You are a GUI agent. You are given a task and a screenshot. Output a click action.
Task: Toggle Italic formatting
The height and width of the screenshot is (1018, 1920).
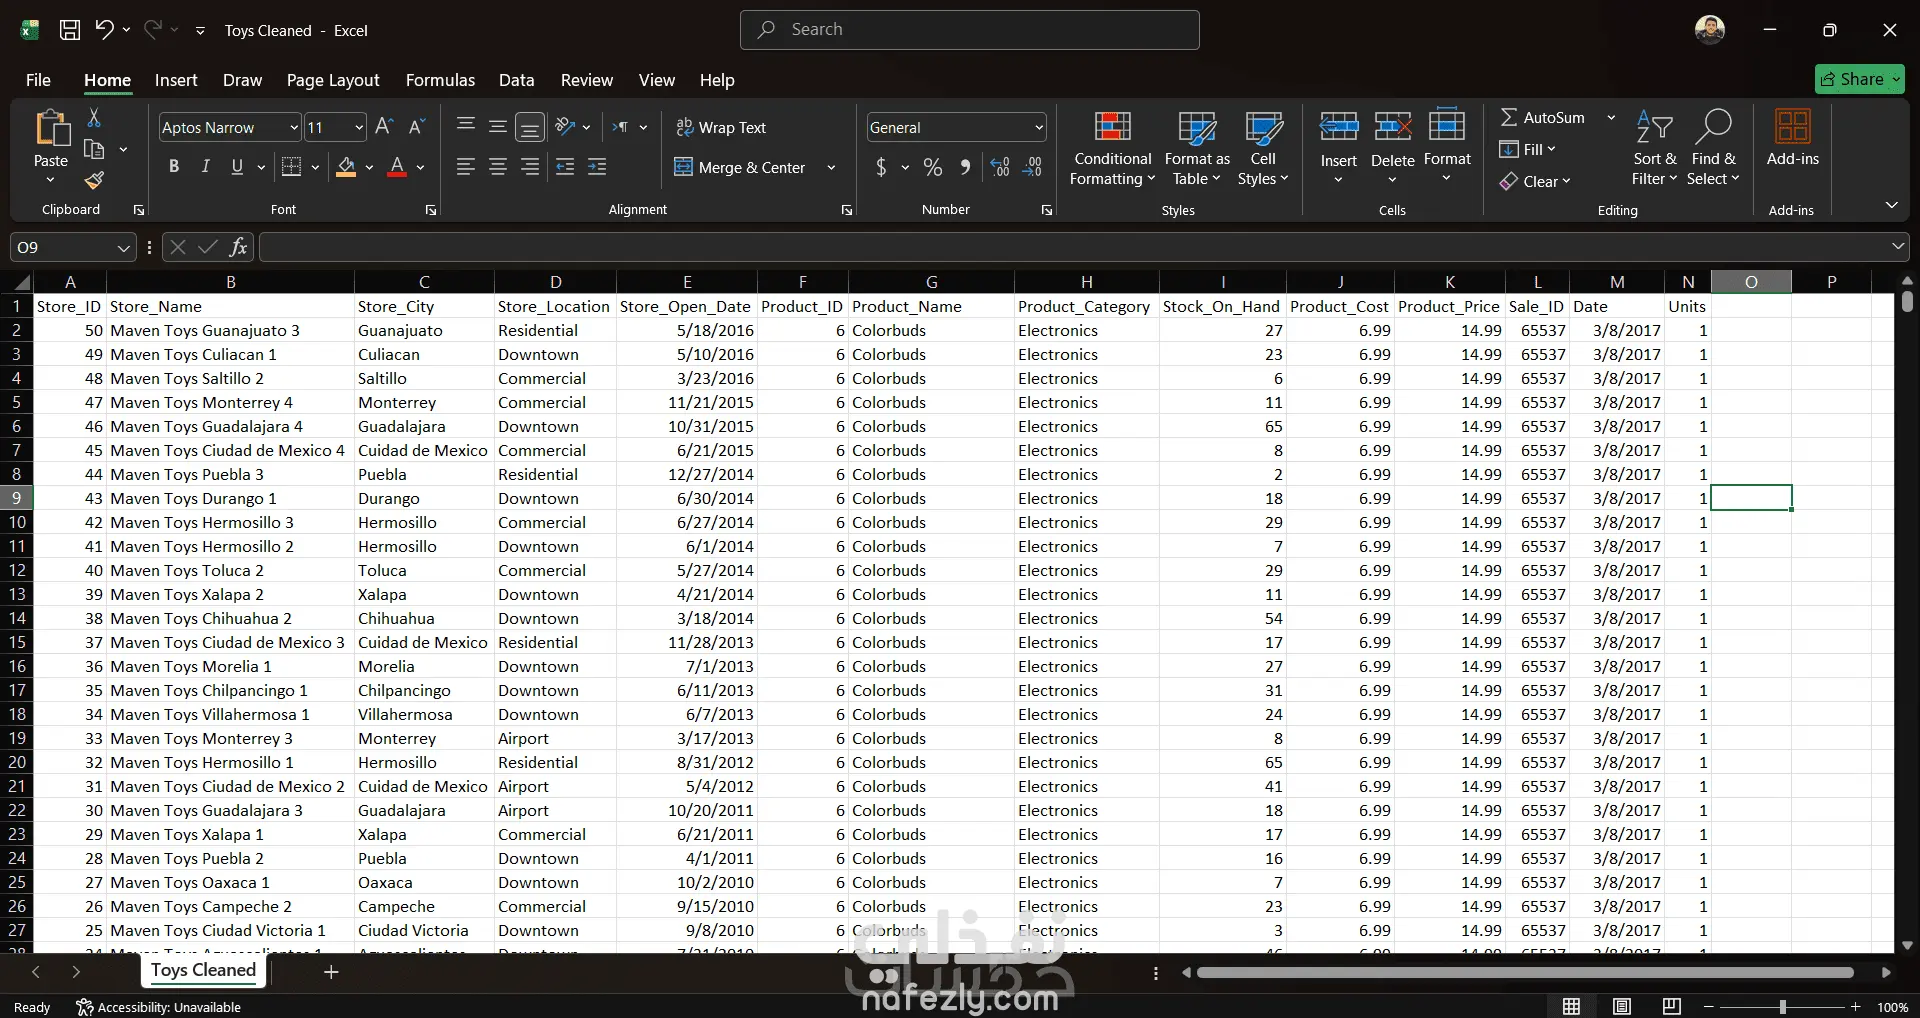[x=205, y=167]
